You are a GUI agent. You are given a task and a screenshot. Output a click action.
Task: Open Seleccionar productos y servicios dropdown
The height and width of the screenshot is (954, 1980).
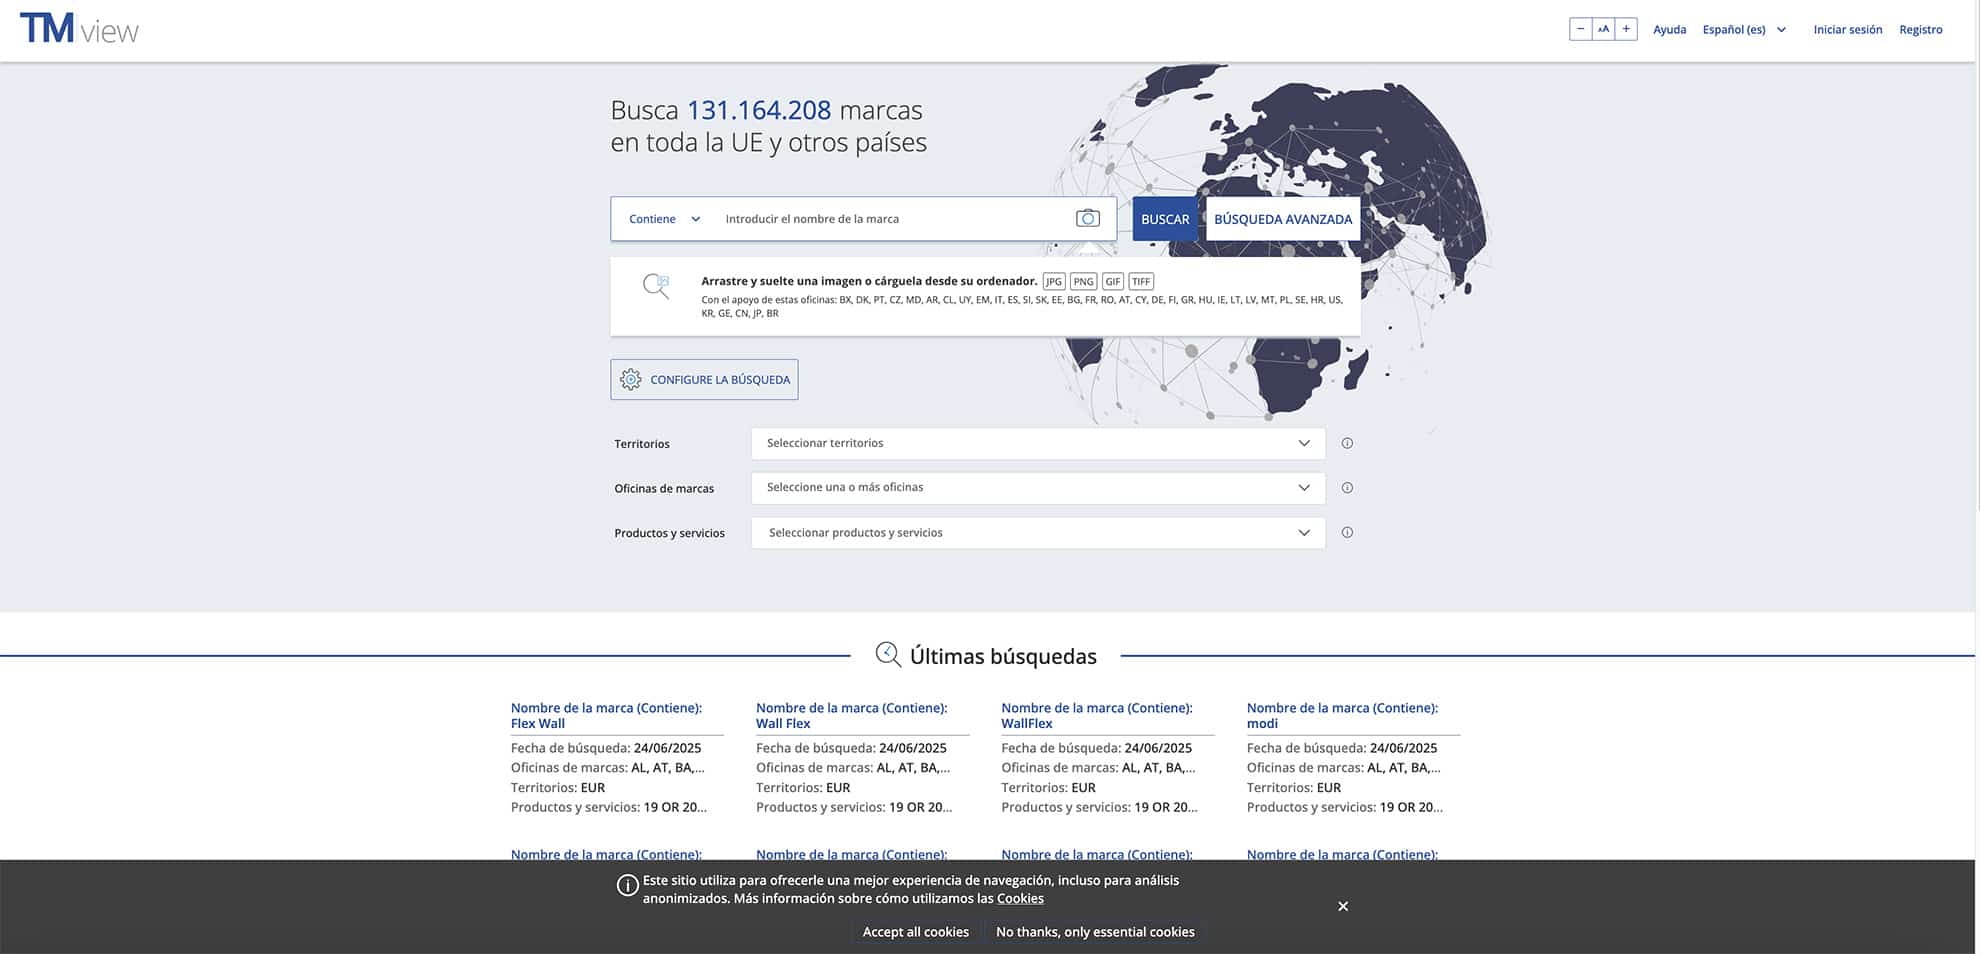[x=1037, y=533]
